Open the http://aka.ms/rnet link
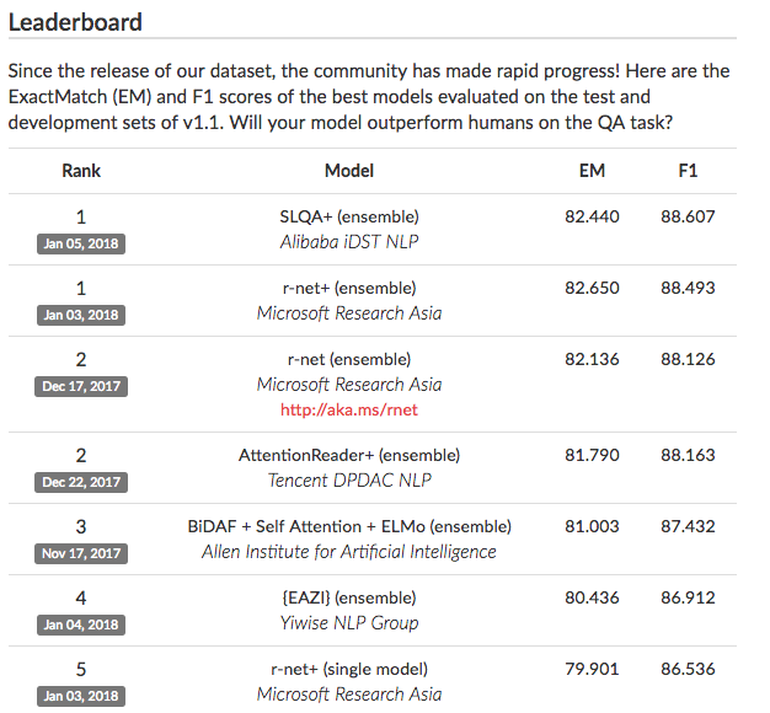The width and height of the screenshot is (770, 713). click(349, 409)
